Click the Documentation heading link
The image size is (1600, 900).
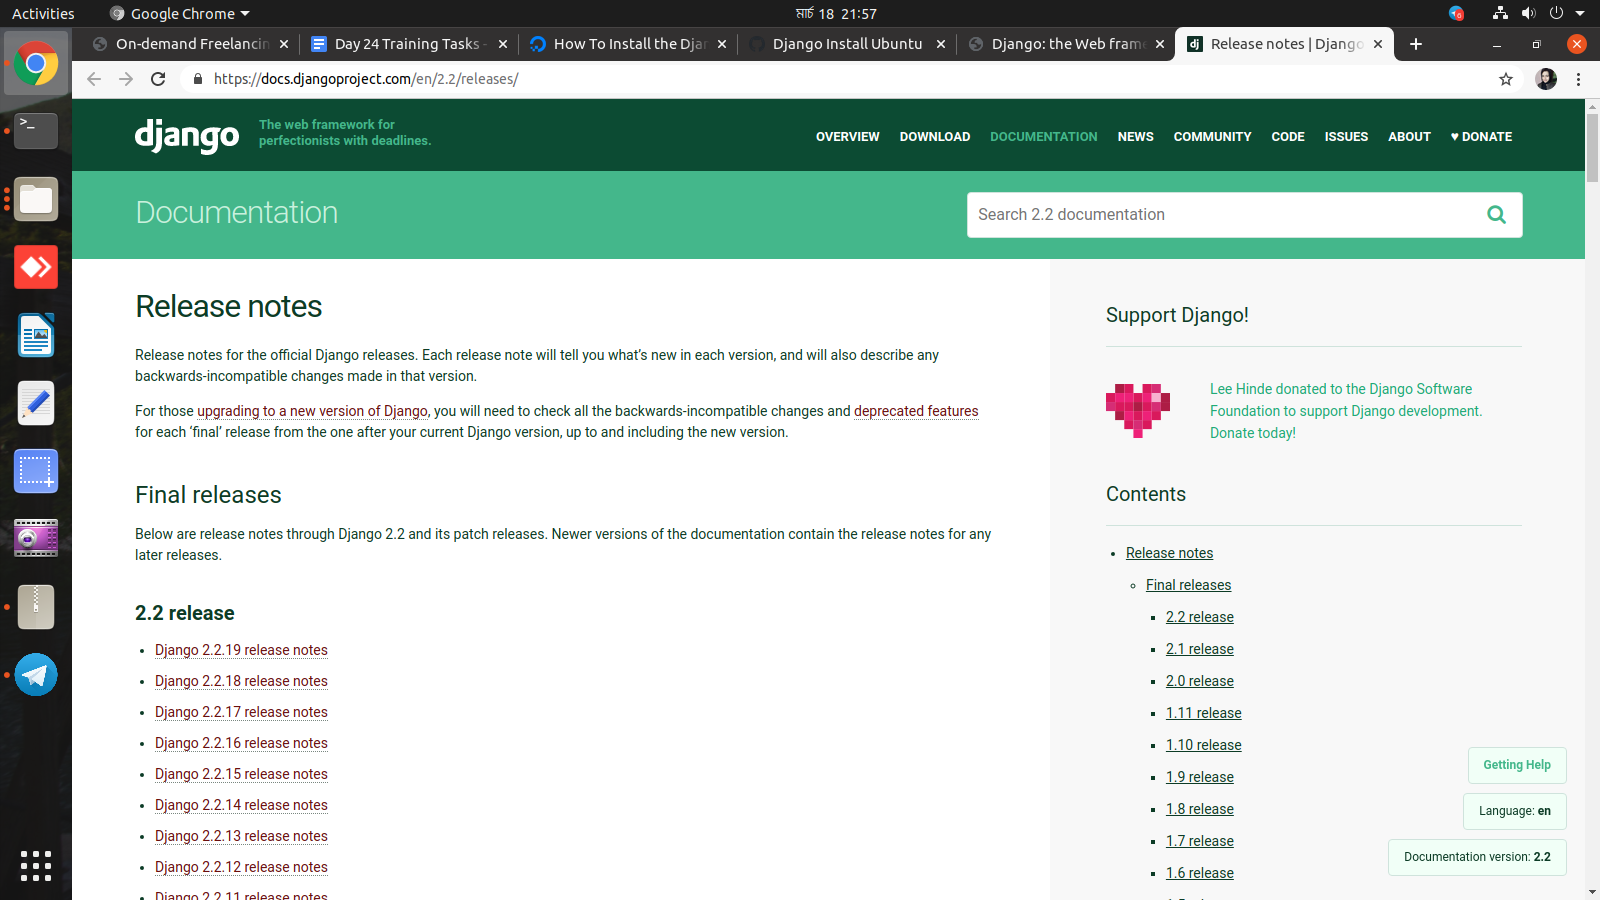pyautogui.click(x=237, y=212)
